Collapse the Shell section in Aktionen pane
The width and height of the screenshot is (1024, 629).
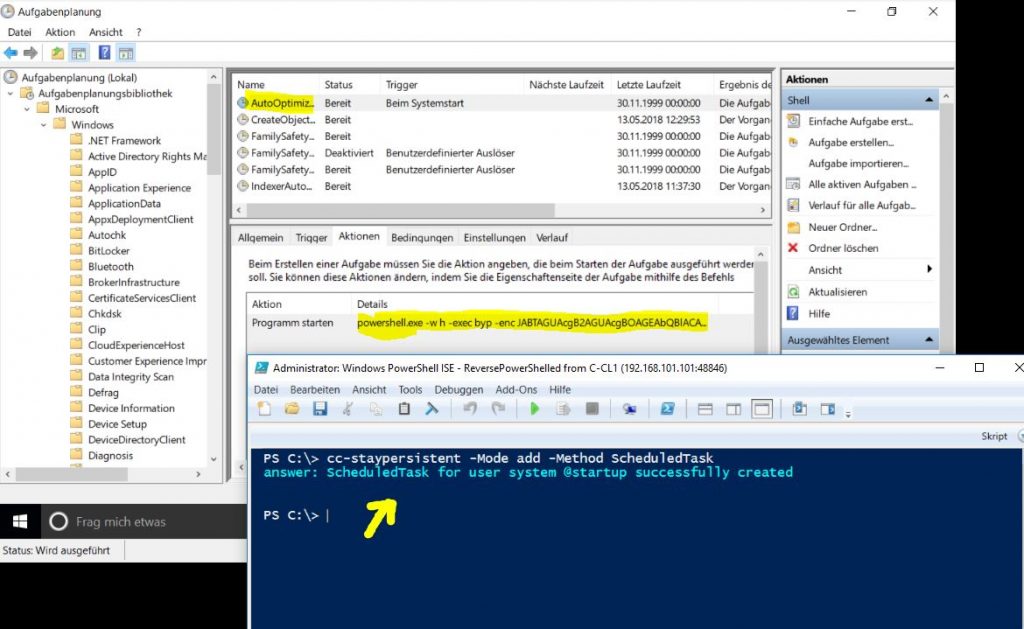pos(929,100)
